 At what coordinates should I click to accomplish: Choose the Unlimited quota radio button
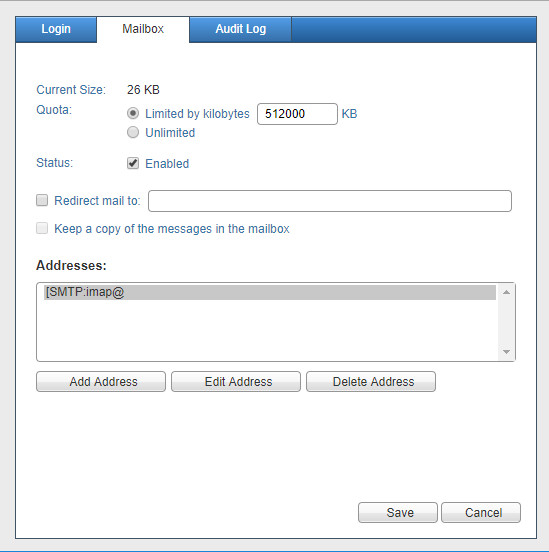133,132
